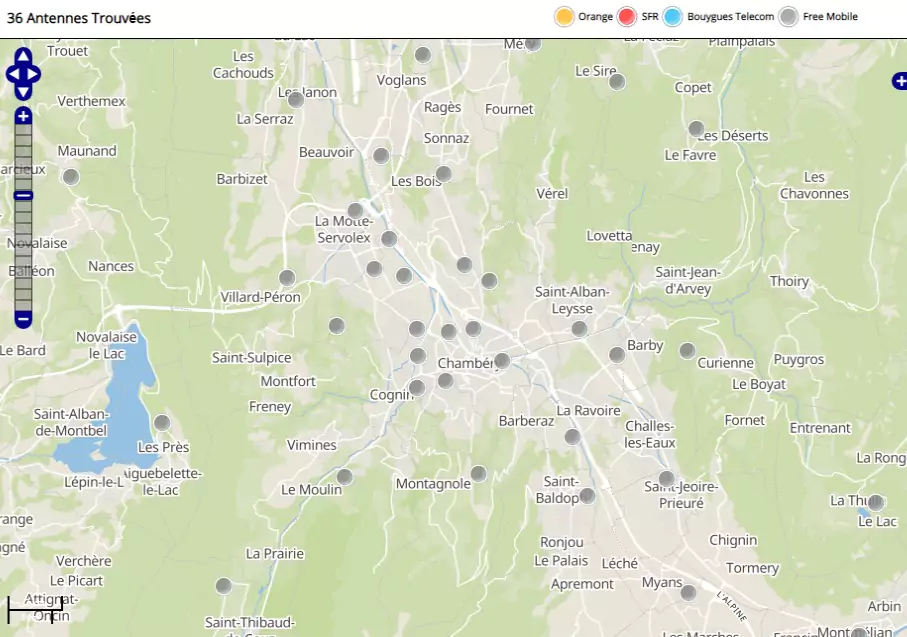Pan the map west with the left arrow
Viewport: 907px width, 637px height.
[x=12, y=74]
